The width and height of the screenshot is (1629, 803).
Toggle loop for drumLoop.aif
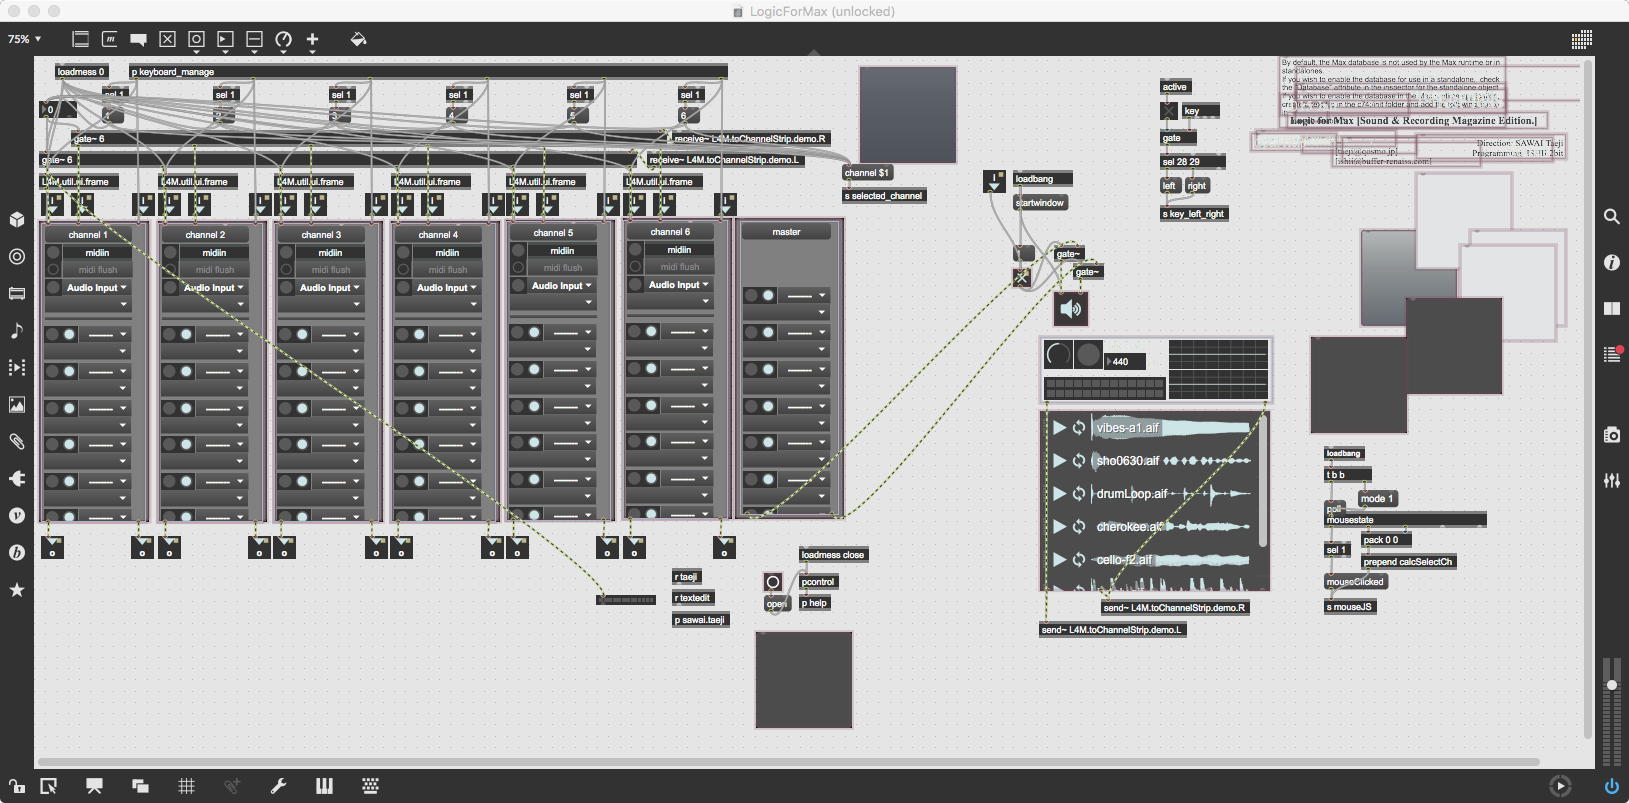coord(1079,494)
